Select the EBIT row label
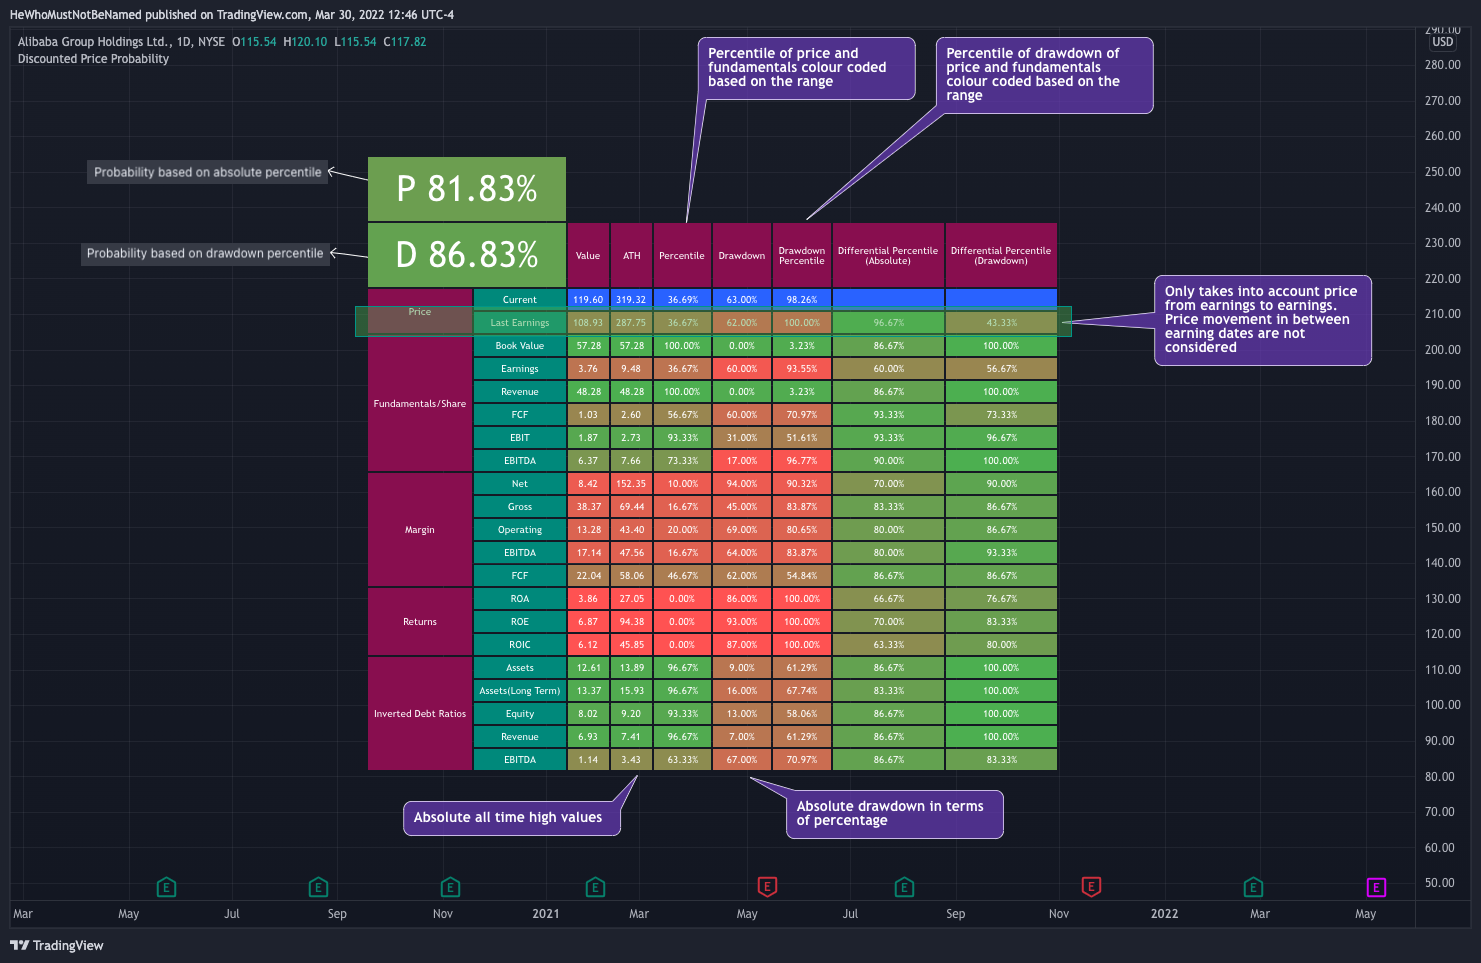Screen dimensions: 1481x963 click(520, 438)
